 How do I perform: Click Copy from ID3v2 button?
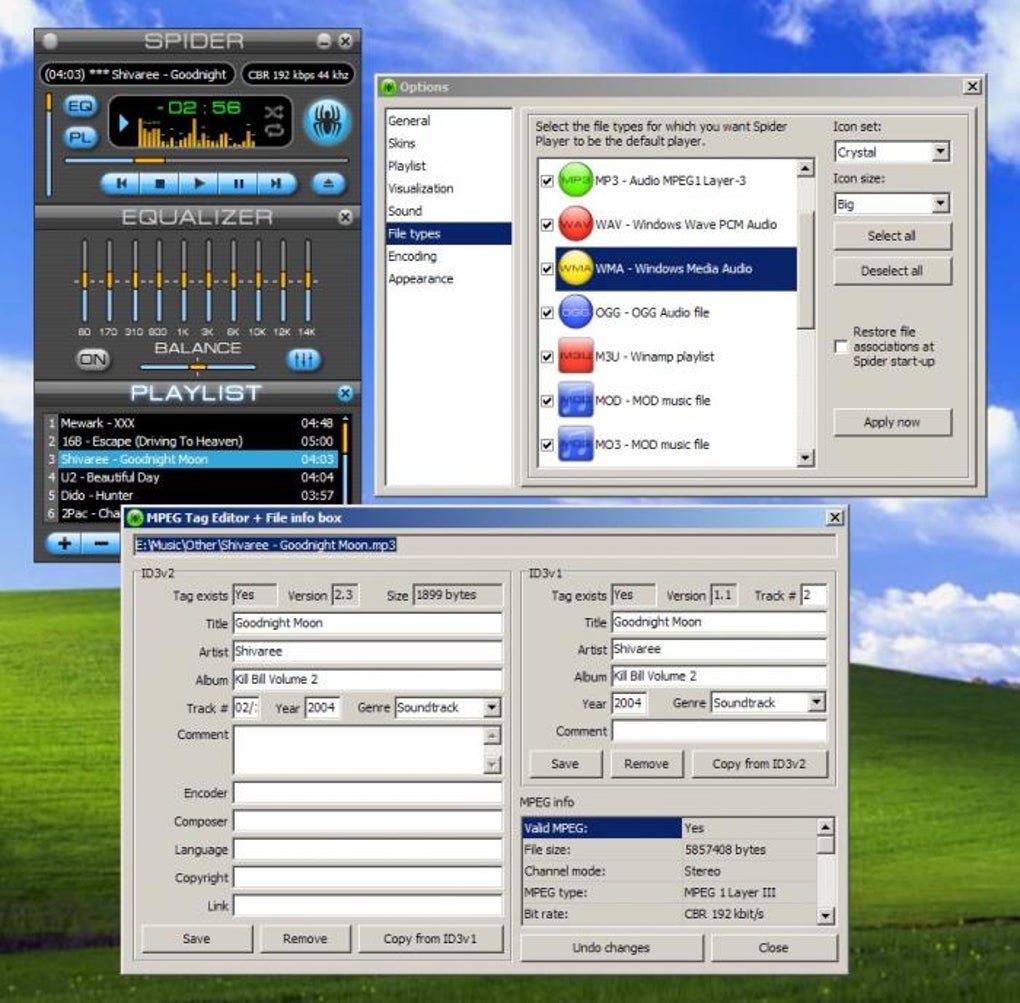click(x=759, y=764)
